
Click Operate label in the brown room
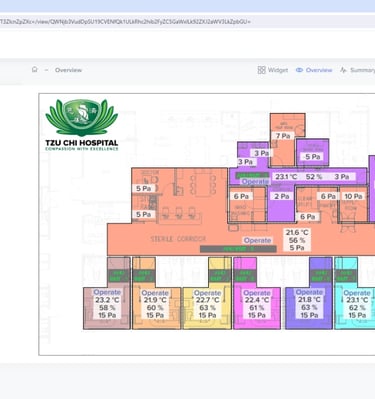(107, 292)
